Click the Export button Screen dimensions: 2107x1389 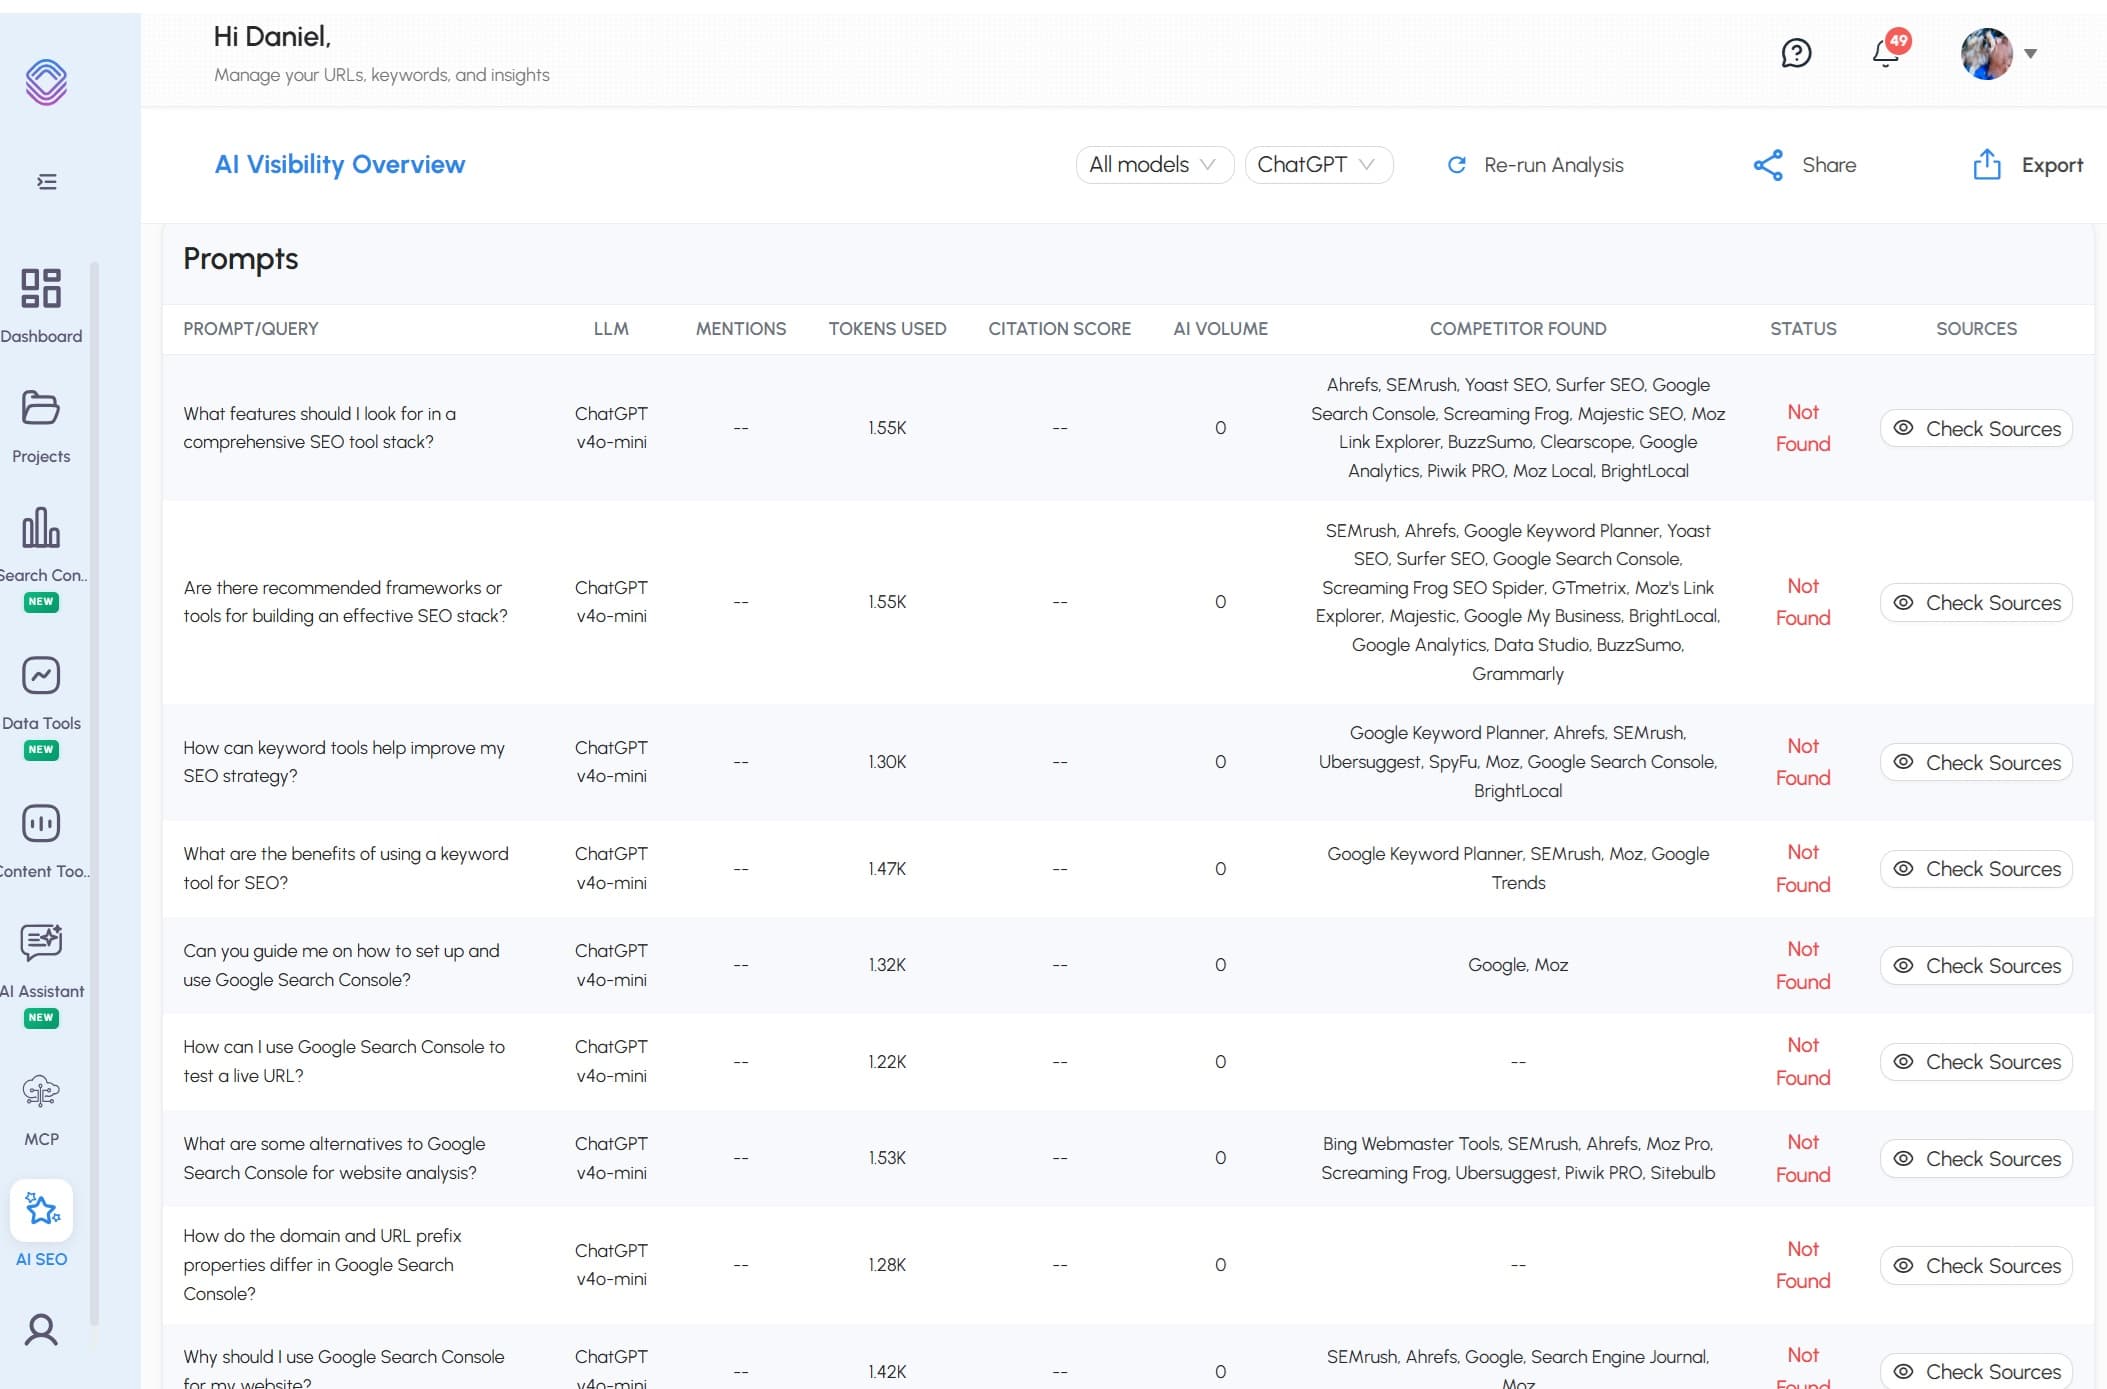pos(2028,165)
